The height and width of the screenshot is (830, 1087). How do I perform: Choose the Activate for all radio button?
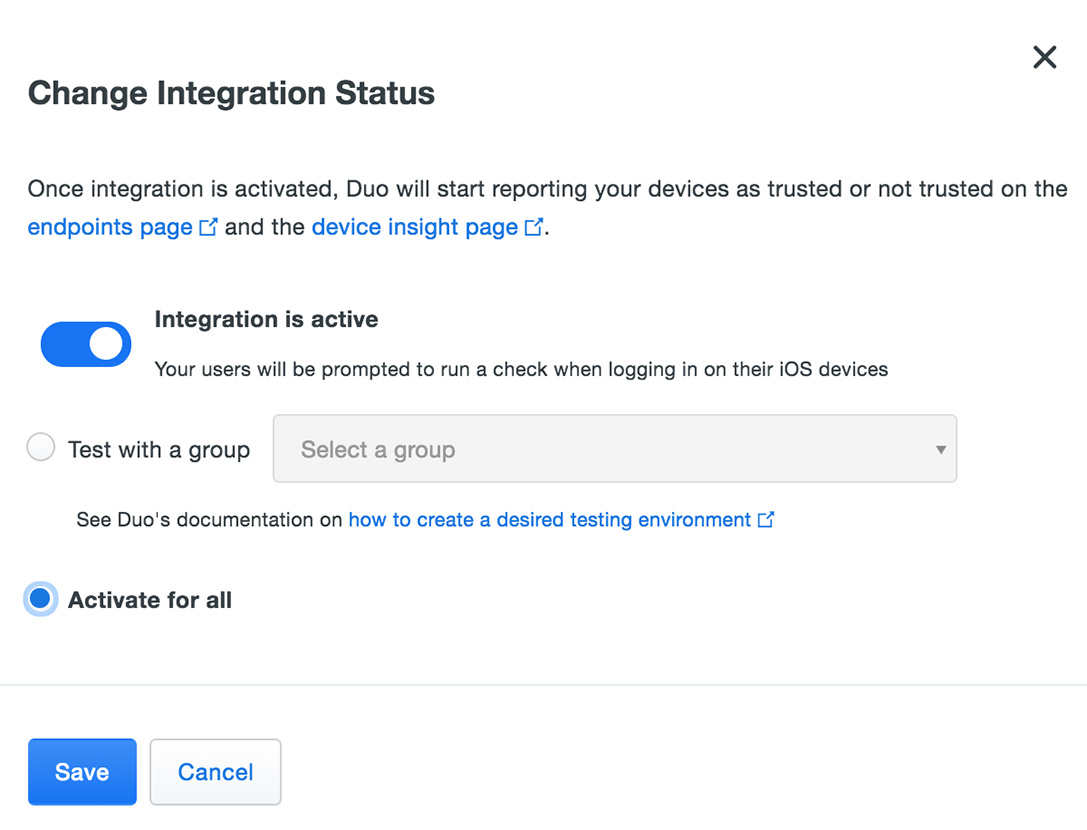40,599
